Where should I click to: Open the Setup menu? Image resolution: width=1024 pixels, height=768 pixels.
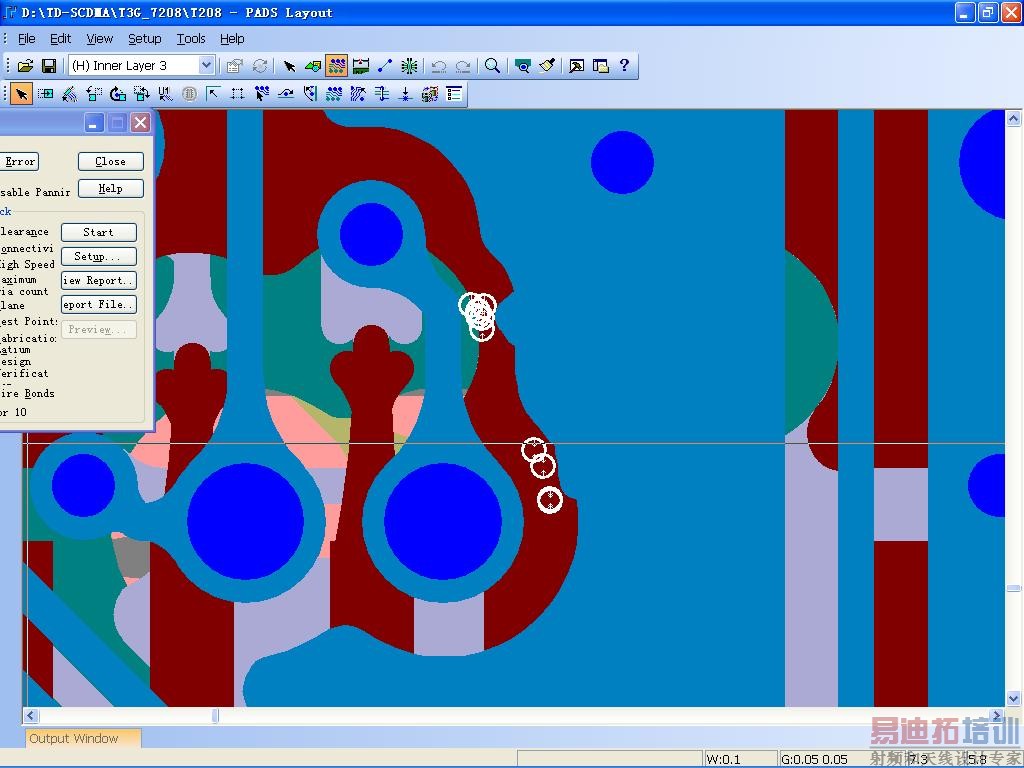point(144,39)
